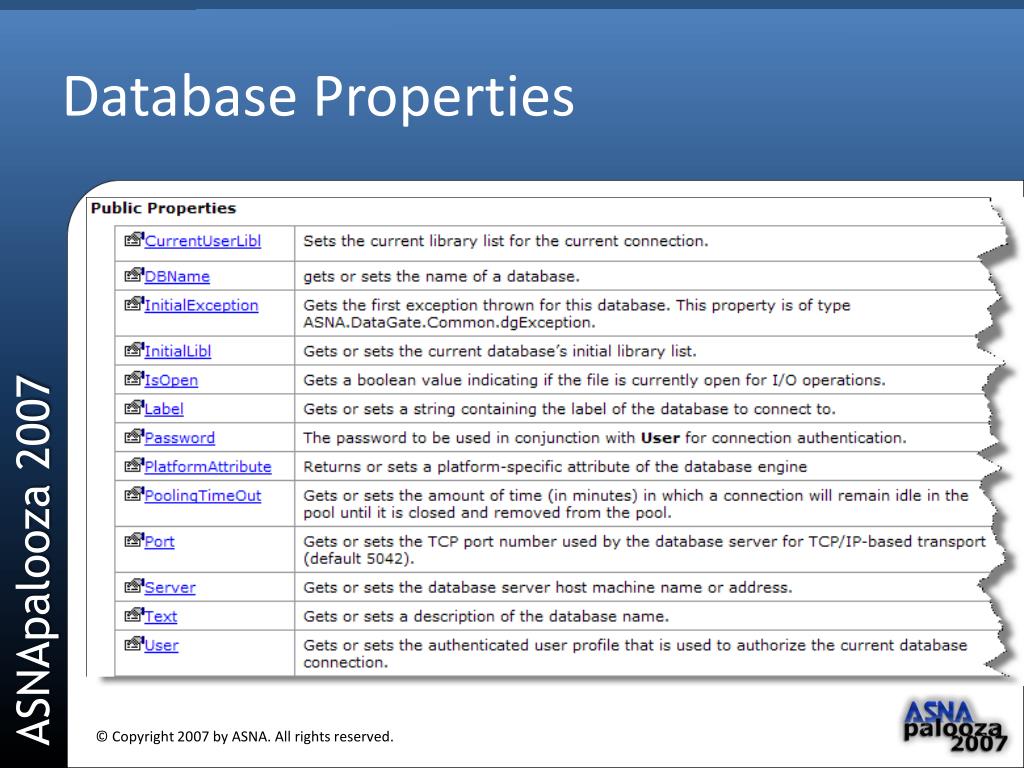Click the property icon beside Label
This screenshot has height=768, width=1024.
134,407
